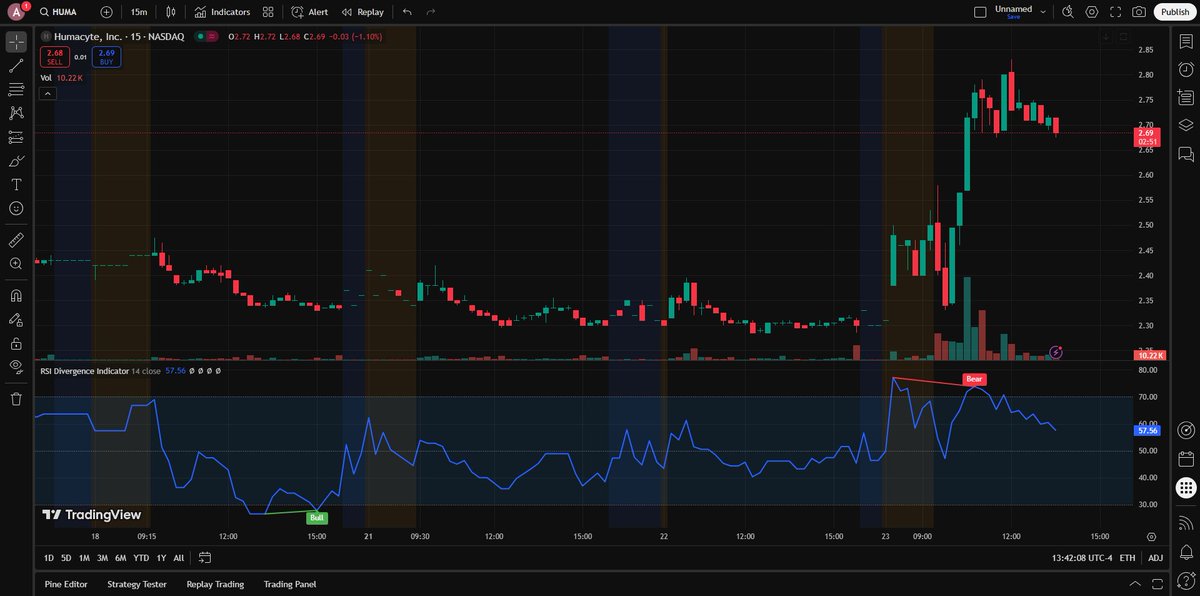The height and width of the screenshot is (596, 1200).
Task: Open the object tree layers panel
Action: (x=1185, y=126)
